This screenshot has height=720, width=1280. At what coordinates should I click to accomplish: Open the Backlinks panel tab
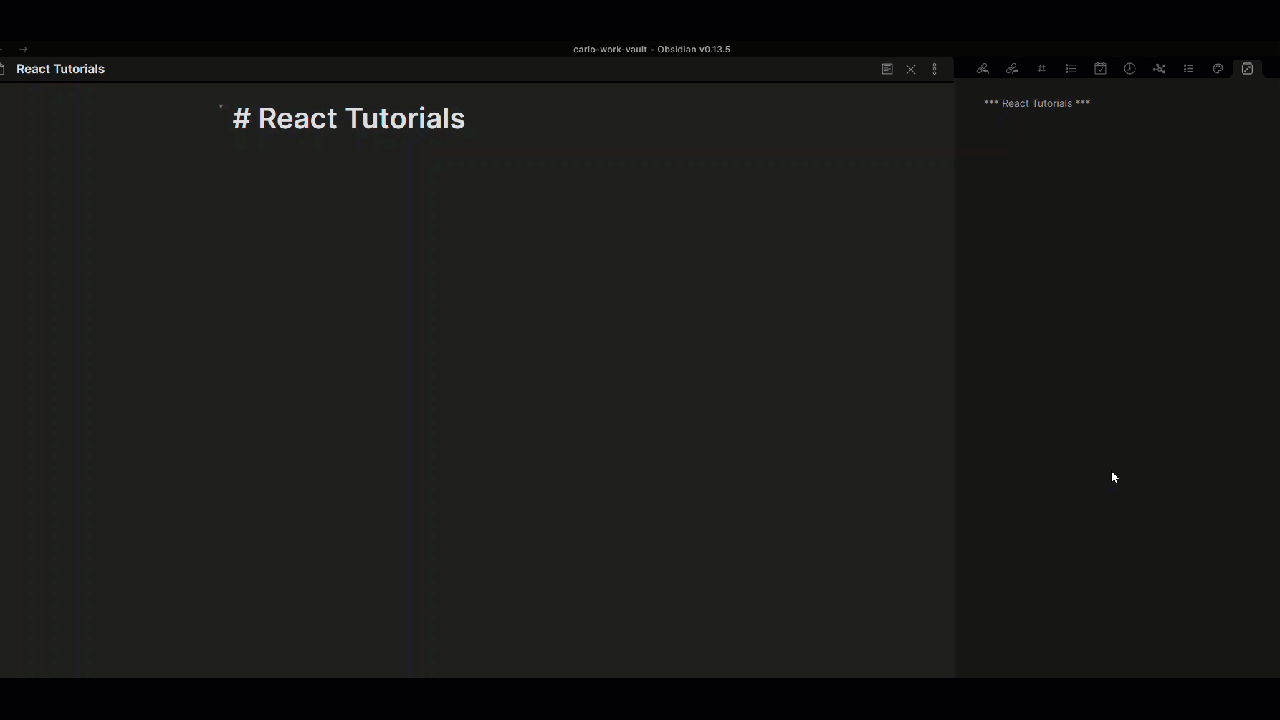tap(983, 69)
